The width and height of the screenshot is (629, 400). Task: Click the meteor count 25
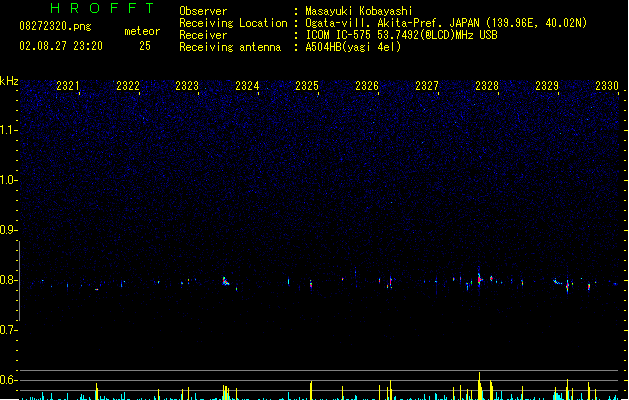pyautogui.click(x=145, y=46)
